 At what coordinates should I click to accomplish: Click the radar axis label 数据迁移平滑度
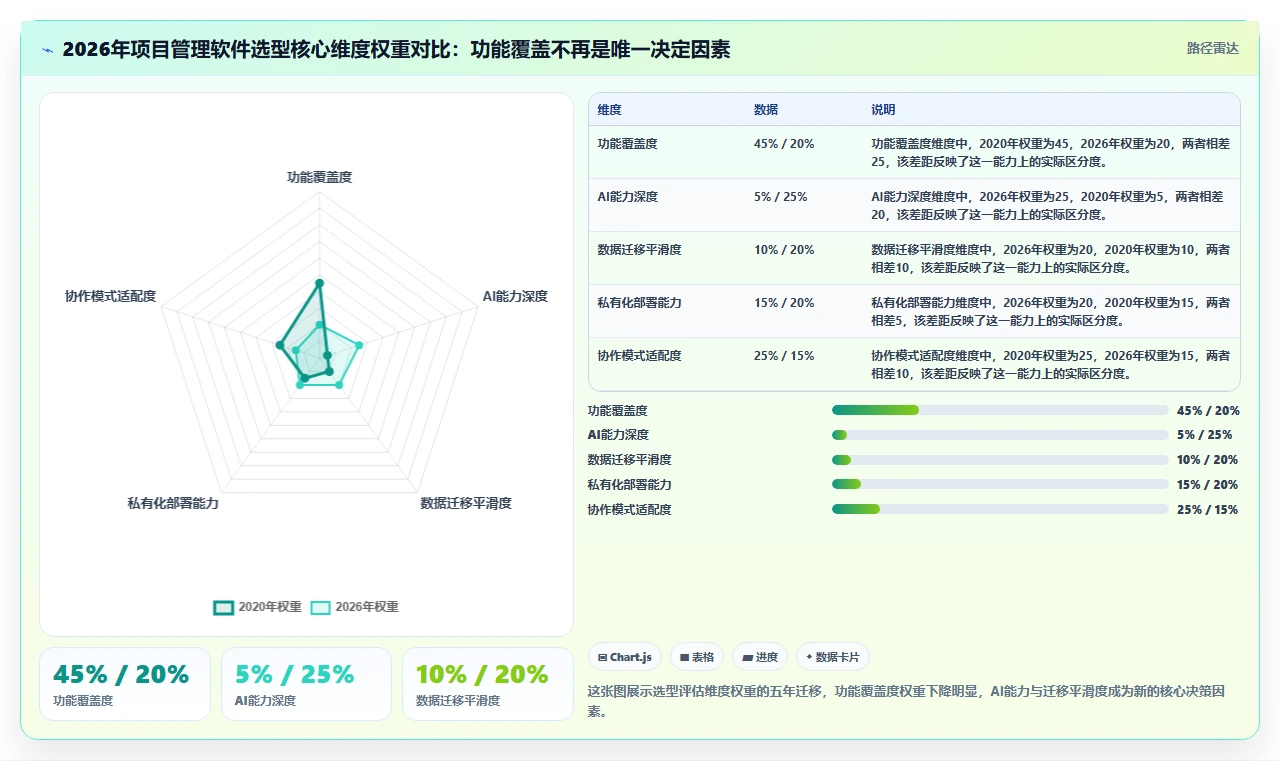[x=466, y=503]
